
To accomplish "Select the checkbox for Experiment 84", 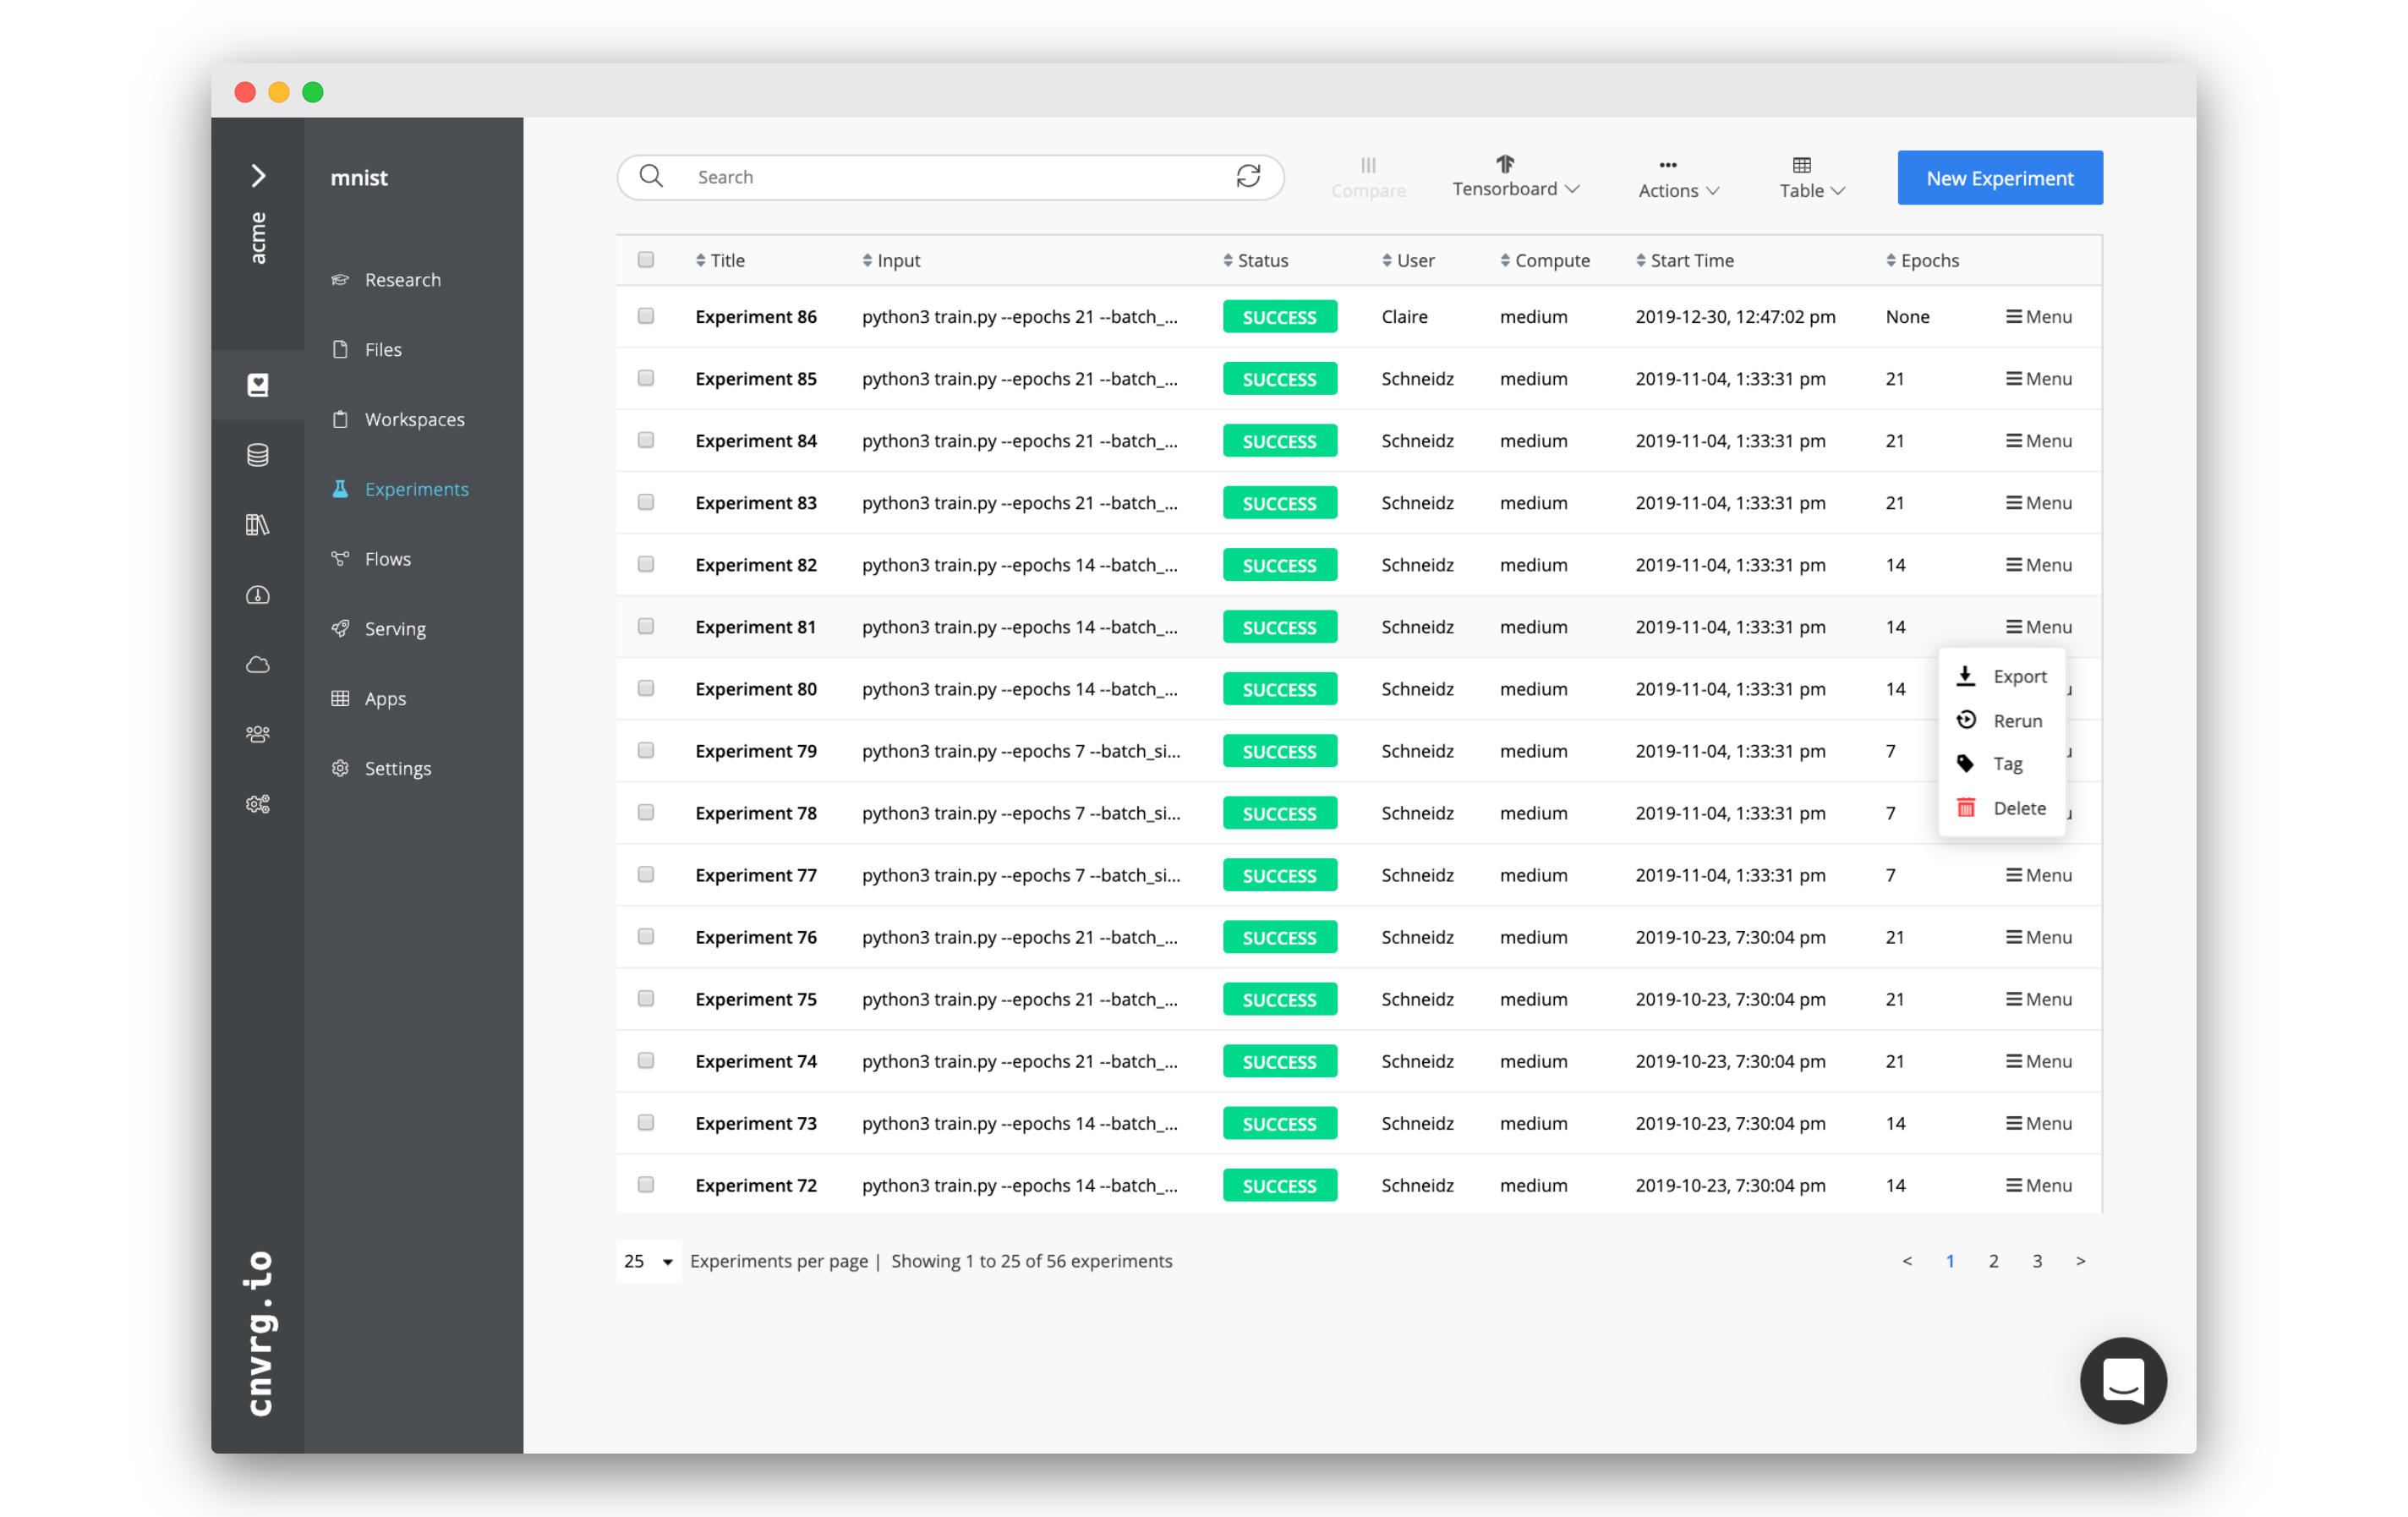I will [645, 441].
